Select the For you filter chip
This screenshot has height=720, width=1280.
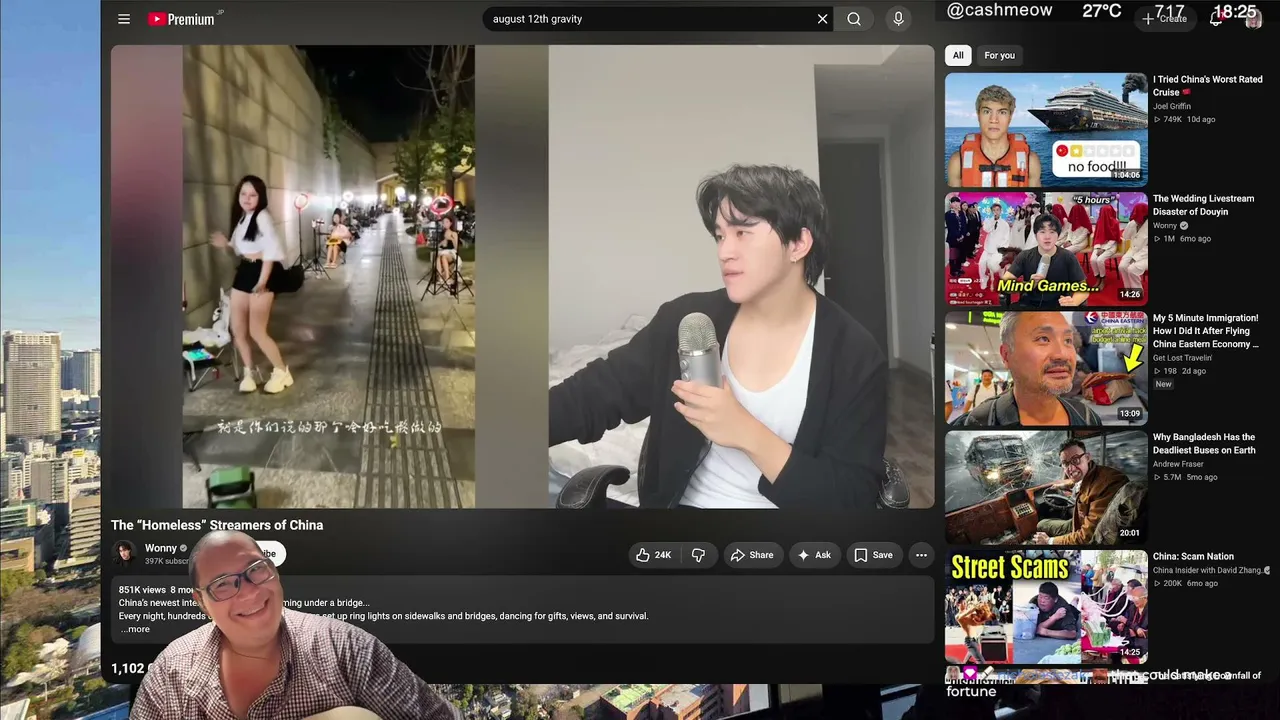[999, 56]
